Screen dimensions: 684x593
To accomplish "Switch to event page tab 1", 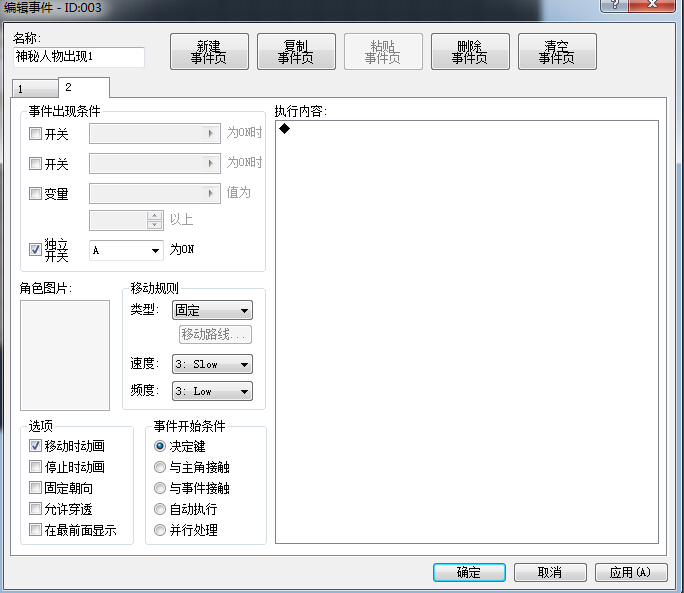I will tap(35, 89).
